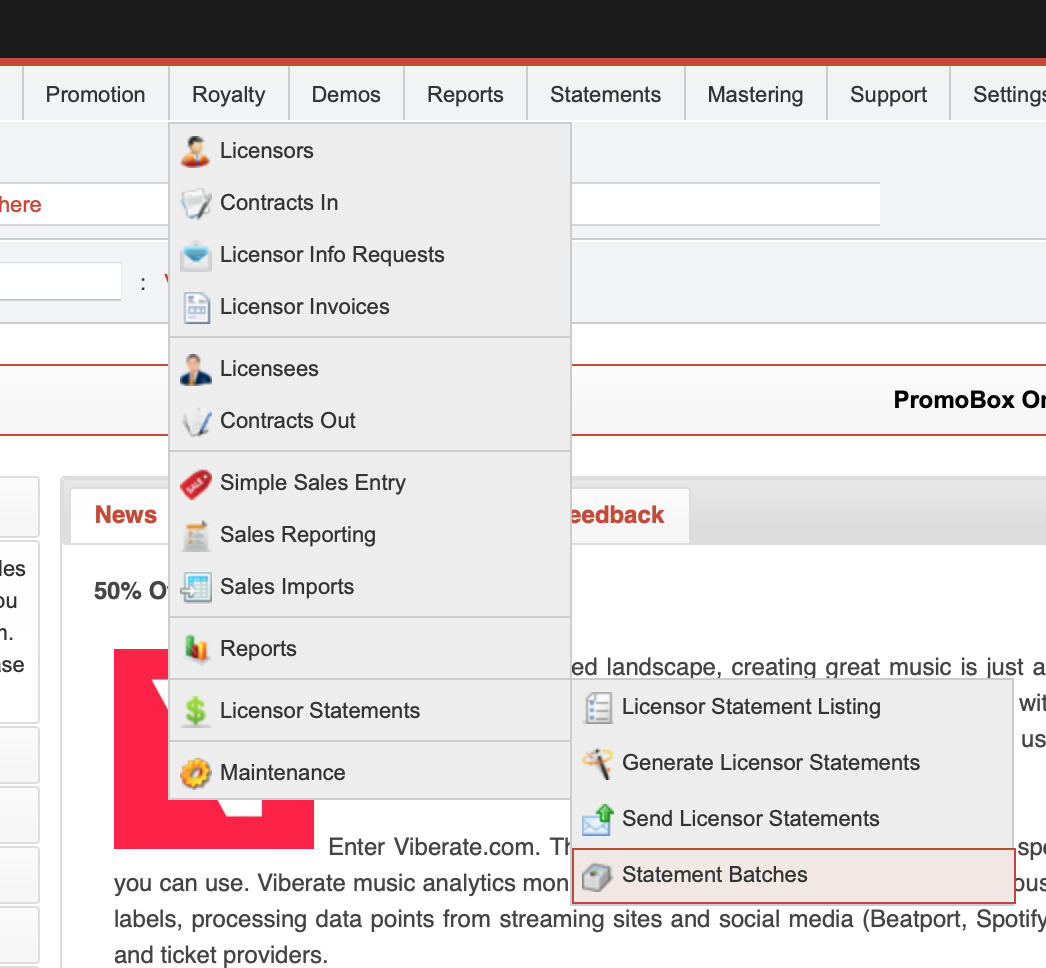Select Sales Reporting menu entry
This screenshot has height=968, width=1046.
tap(297, 535)
